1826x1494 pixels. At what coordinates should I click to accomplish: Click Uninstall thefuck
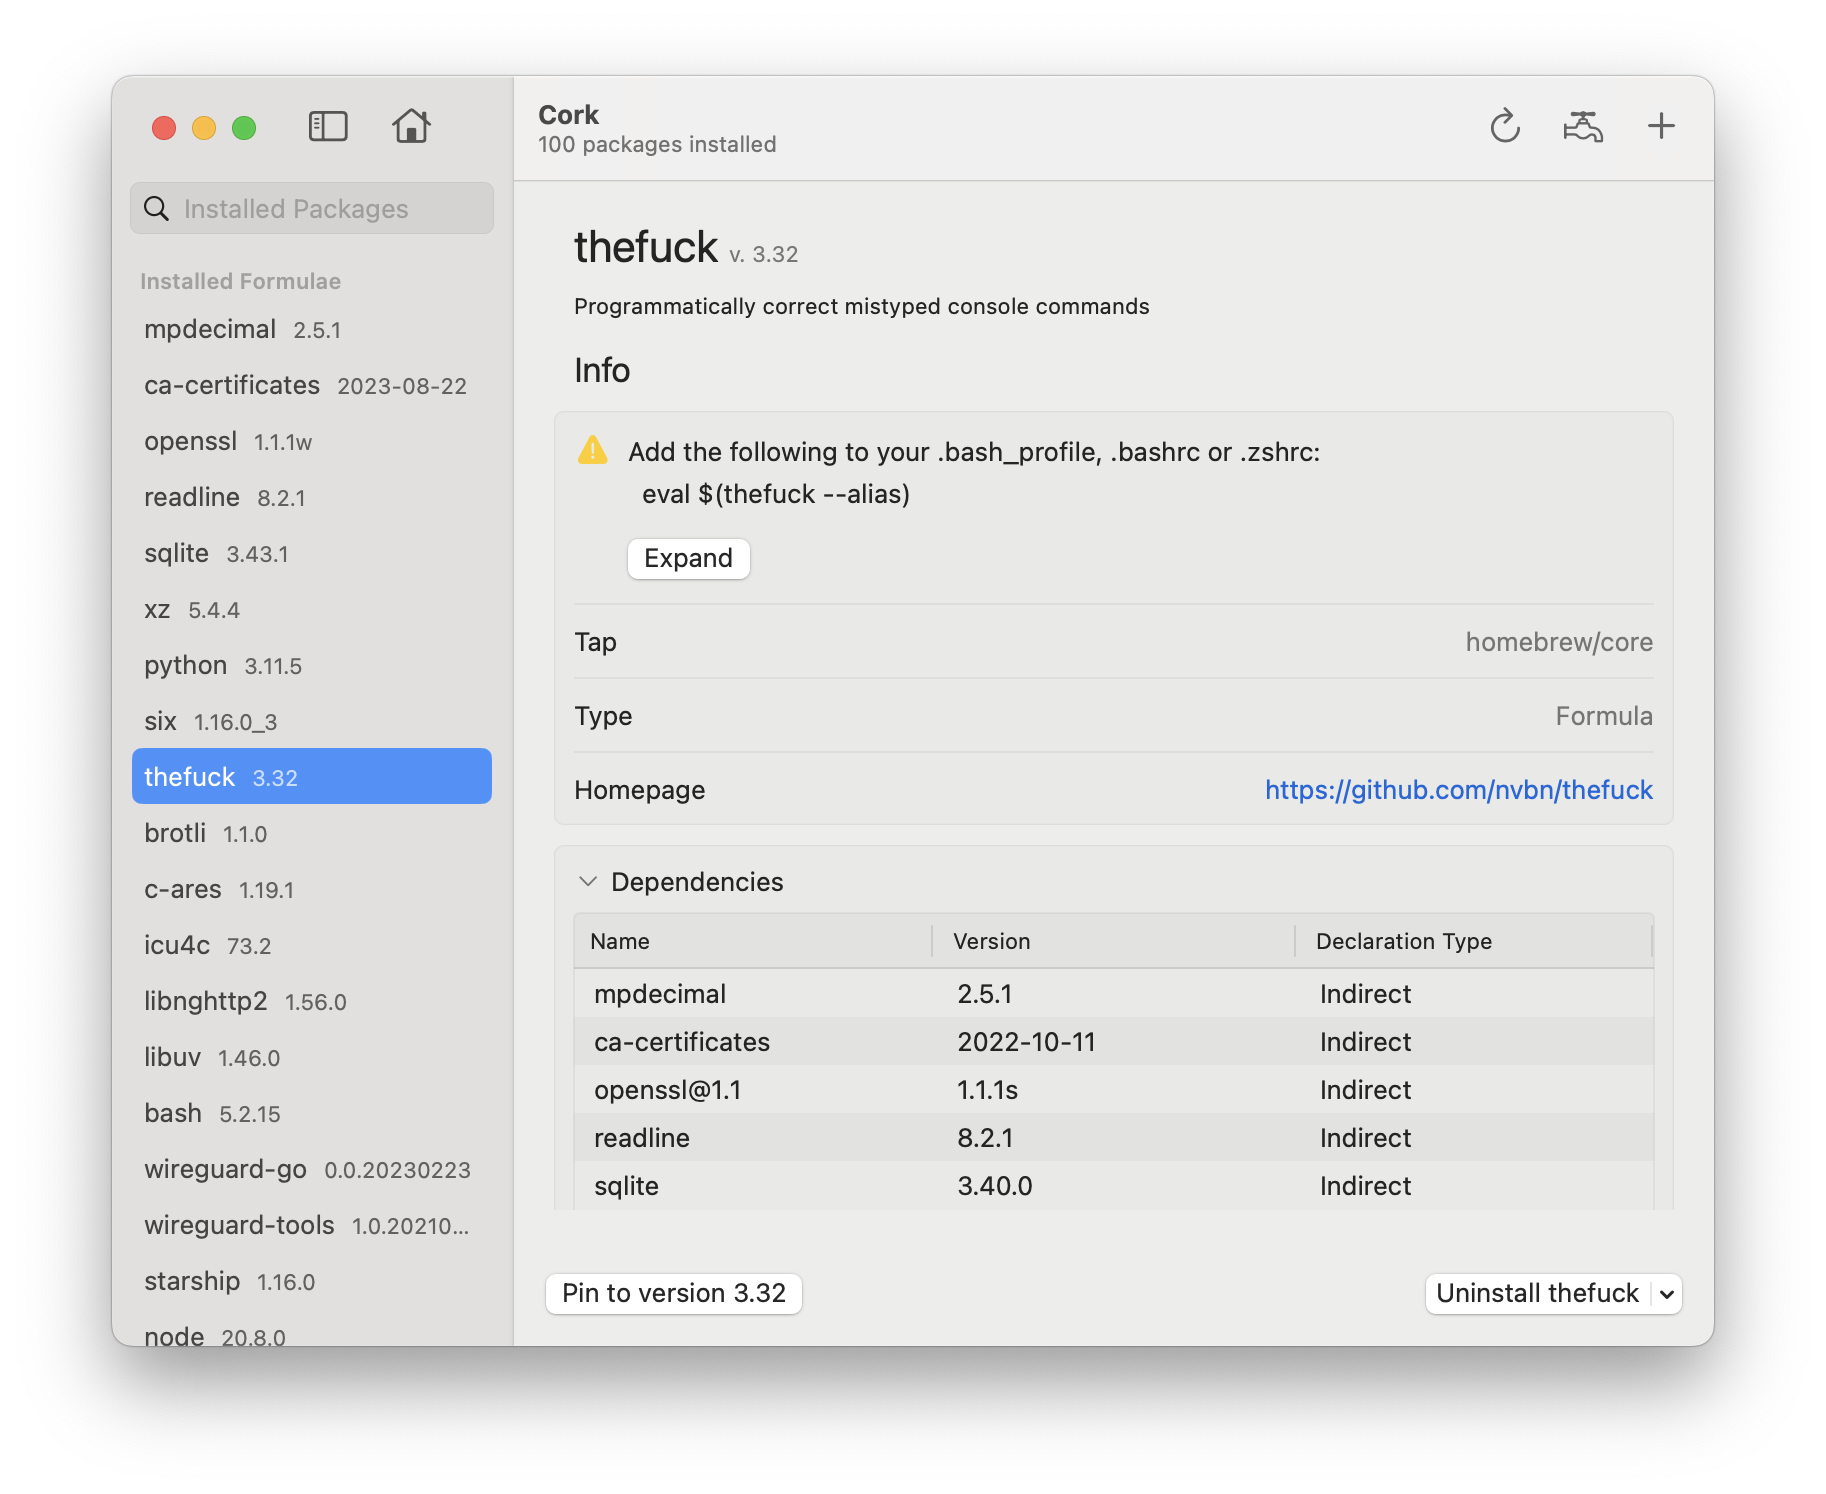tap(1535, 1293)
